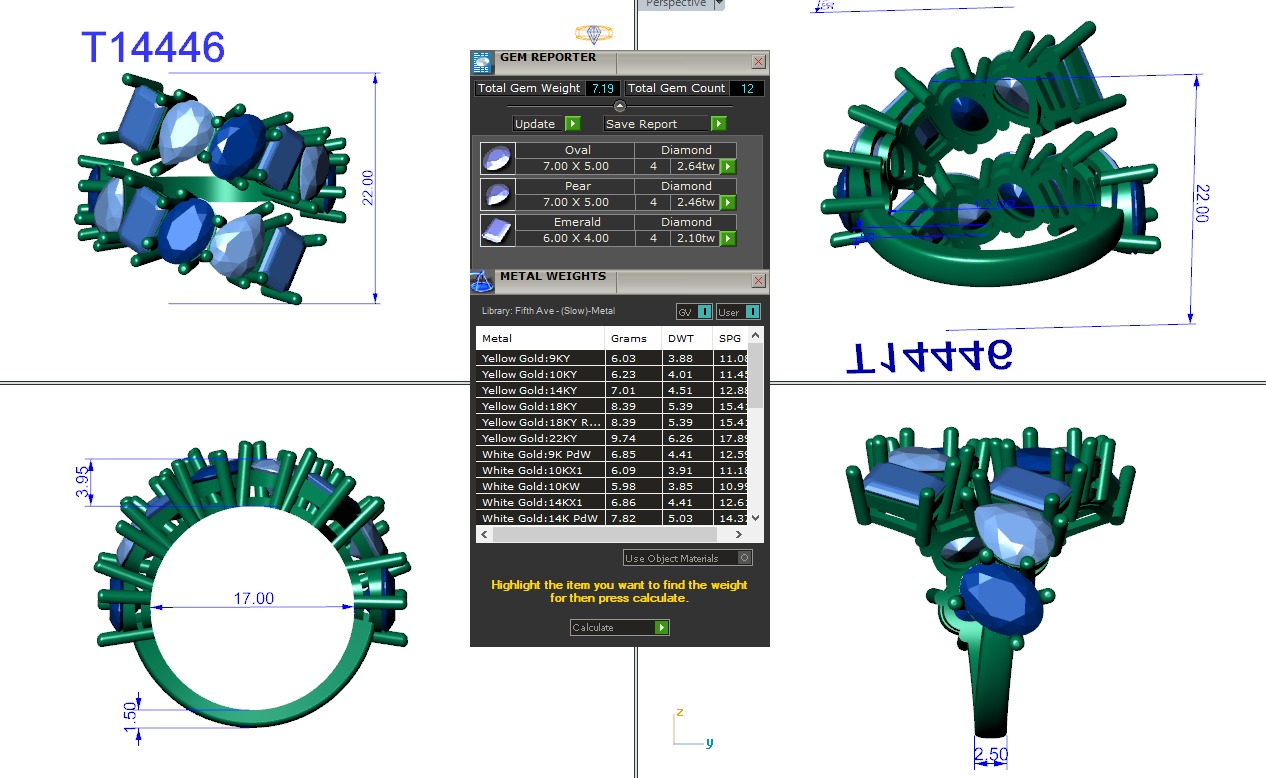The image size is (1266, 778).
Task: Select the Yellow Gold:14KY row
Action: pyautogui.click(x=540, y=391)
